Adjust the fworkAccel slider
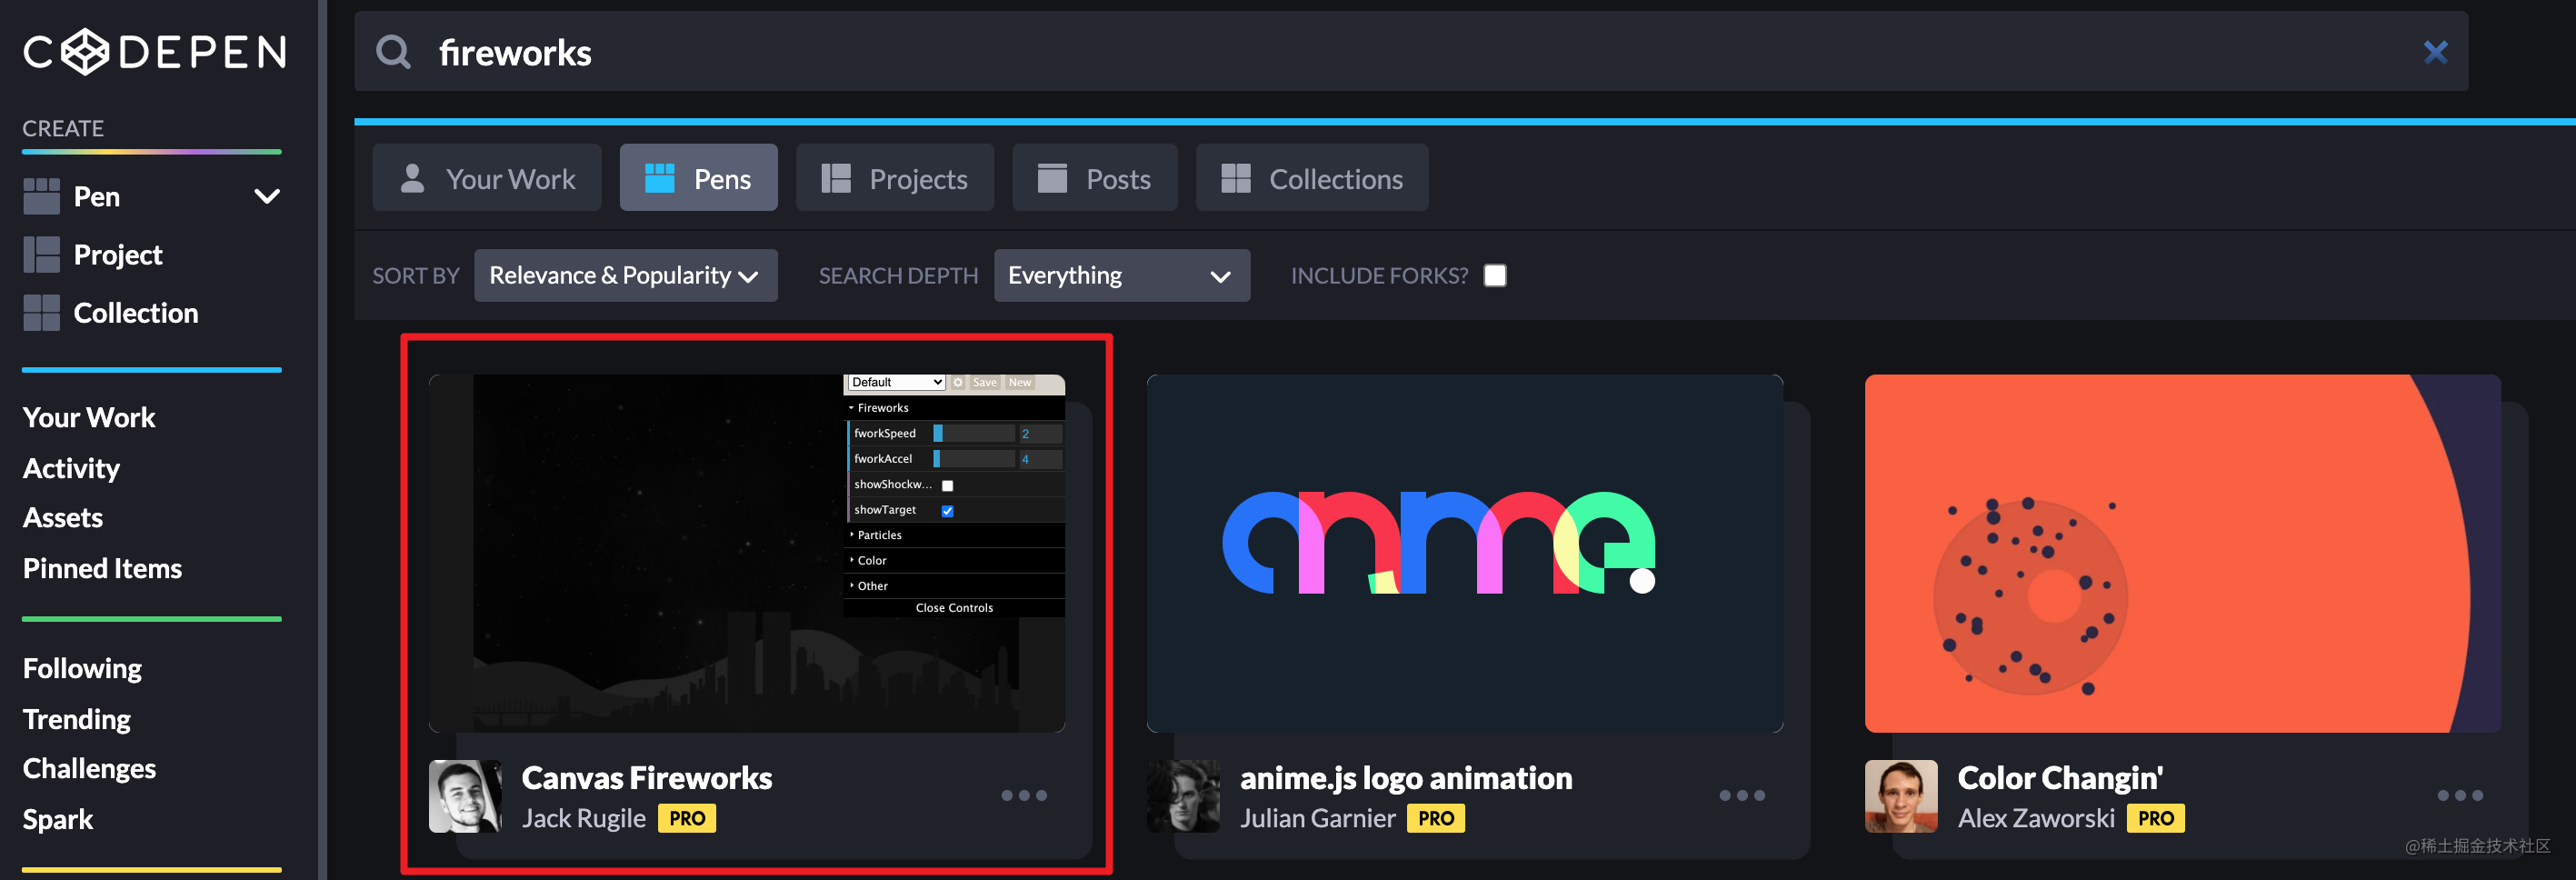Image resolution: width=2576 pixels, height=880 pixels. [974, 459]
